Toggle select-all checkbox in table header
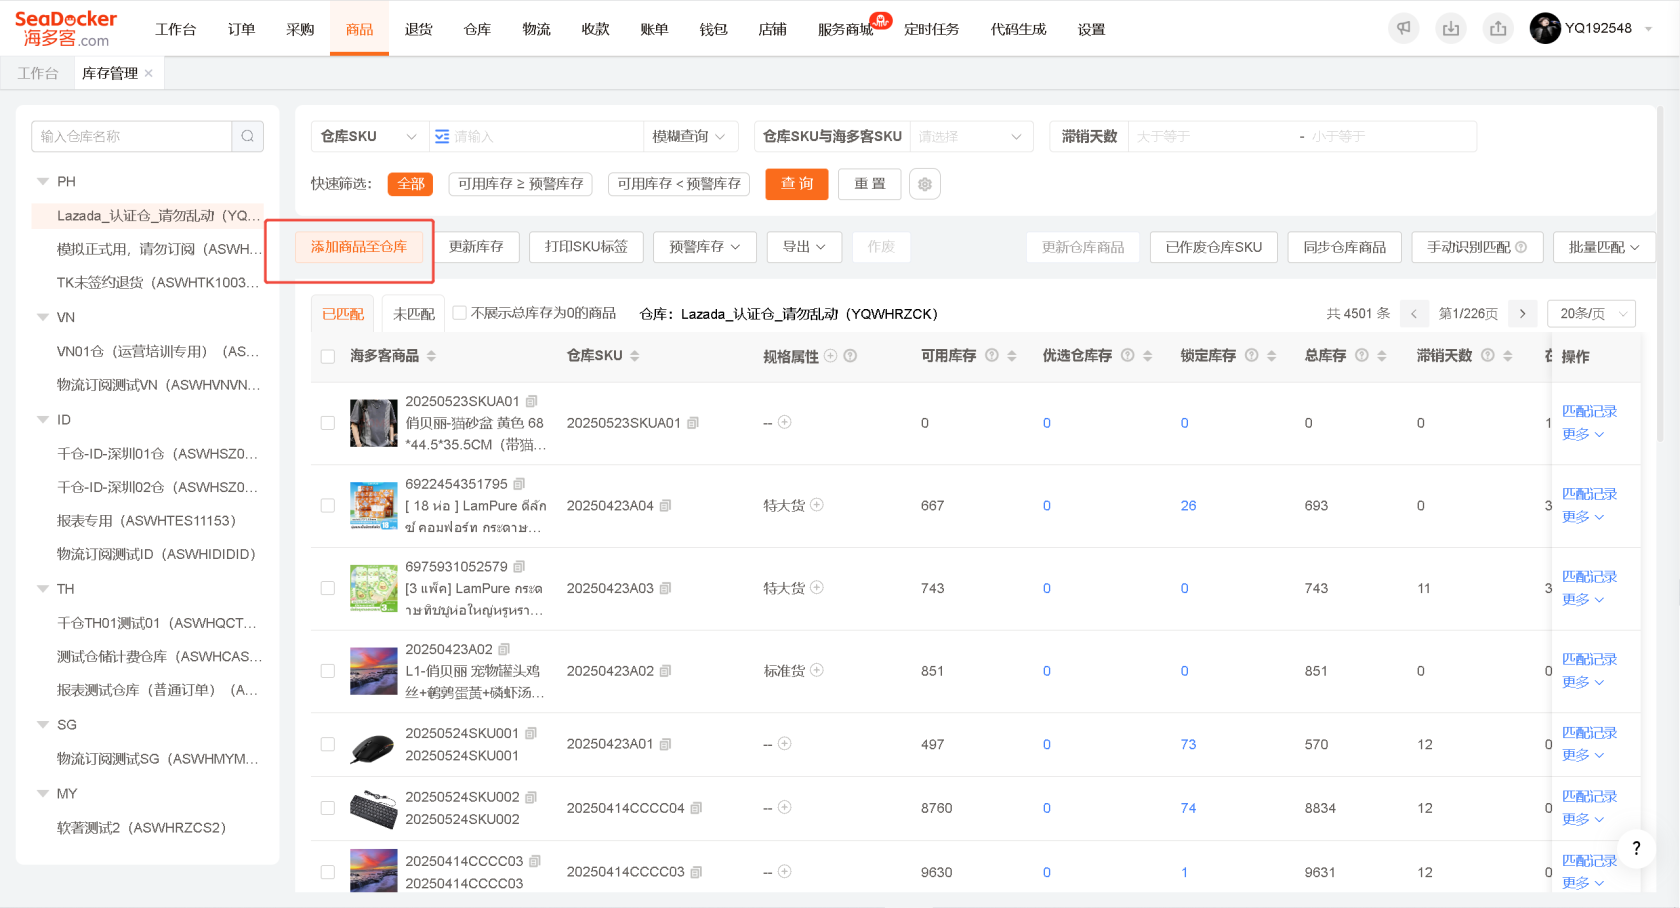The image size is (1680, 908). (x=328, y=357)
